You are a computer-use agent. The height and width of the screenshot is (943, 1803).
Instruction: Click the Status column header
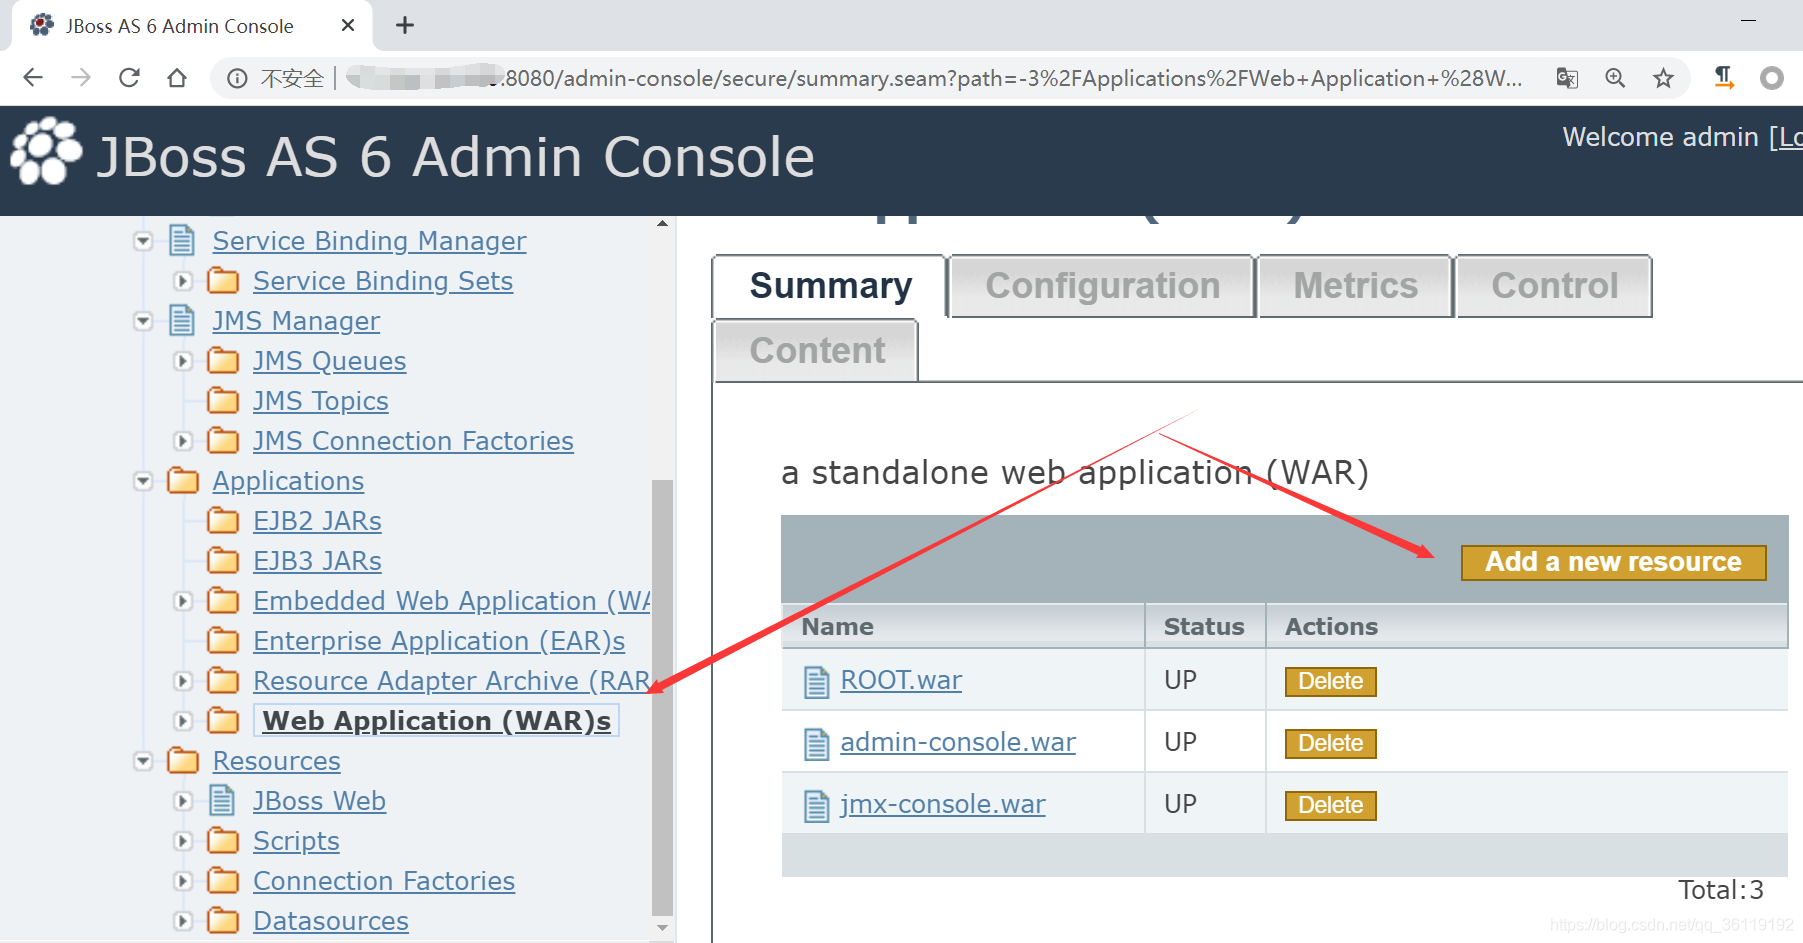[x=1204, y=627]
